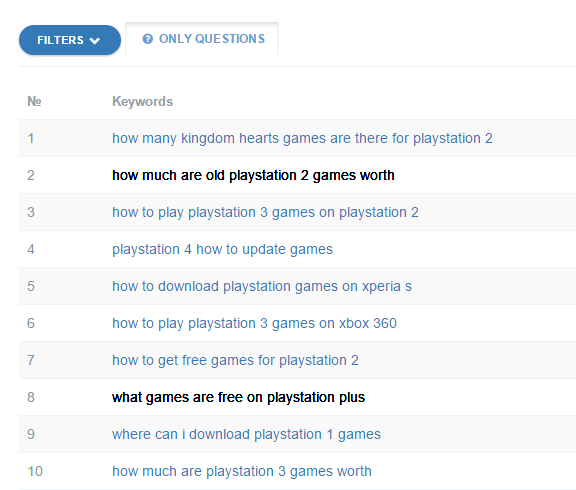Open 'how to get free games for playstation 2'
The height and width of the screenshot is (490, 576).
tap(235, 360)
